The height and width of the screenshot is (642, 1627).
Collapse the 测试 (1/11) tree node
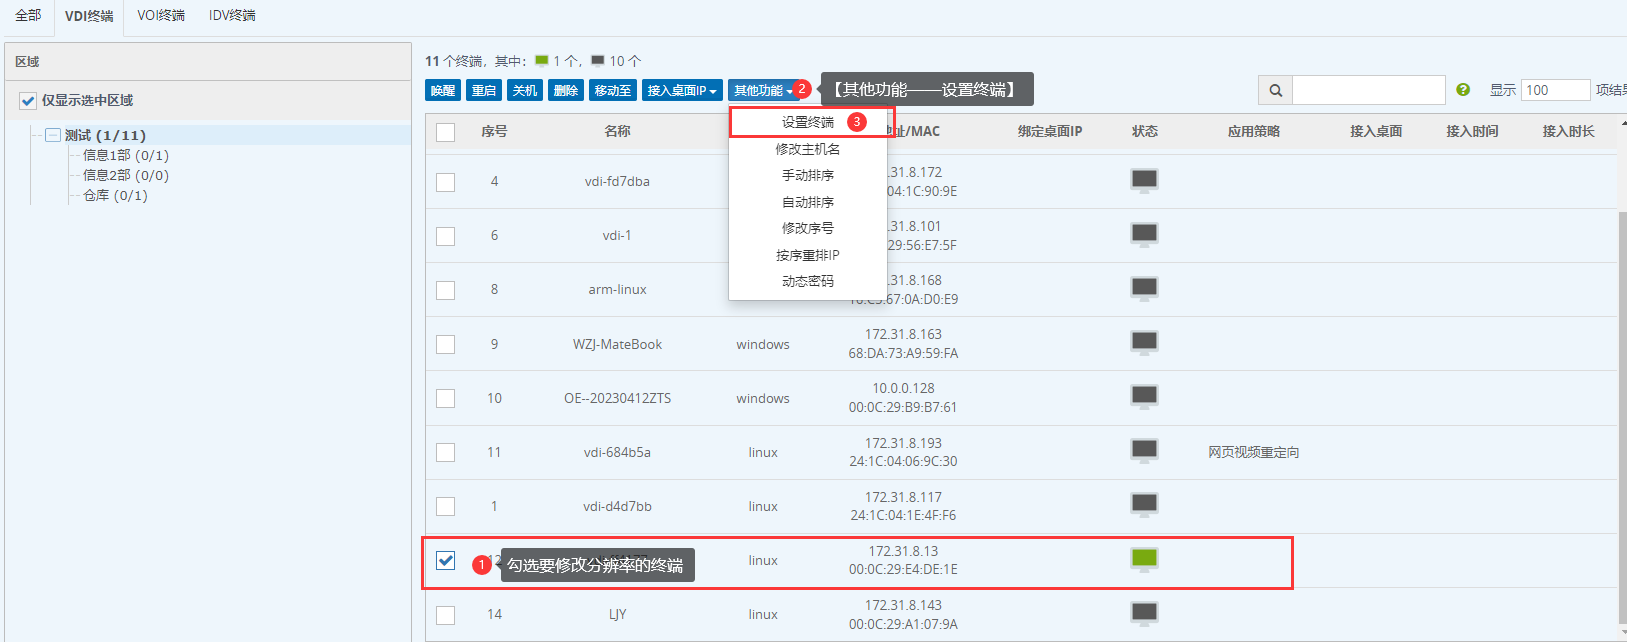(x=53, y=135)
